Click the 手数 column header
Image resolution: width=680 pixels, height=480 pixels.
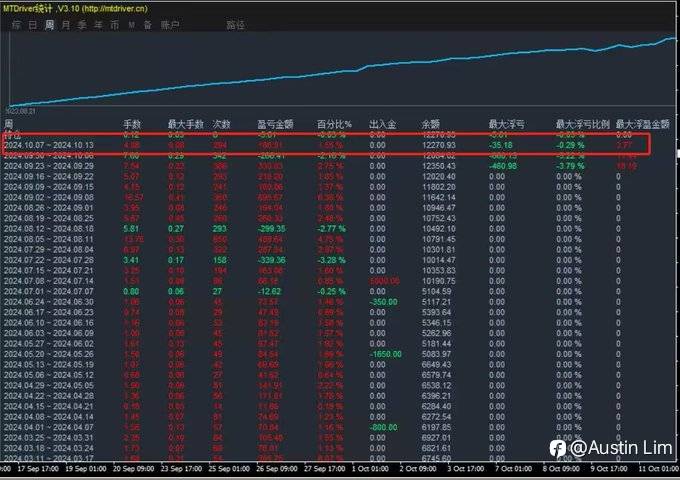pos(132,124)
